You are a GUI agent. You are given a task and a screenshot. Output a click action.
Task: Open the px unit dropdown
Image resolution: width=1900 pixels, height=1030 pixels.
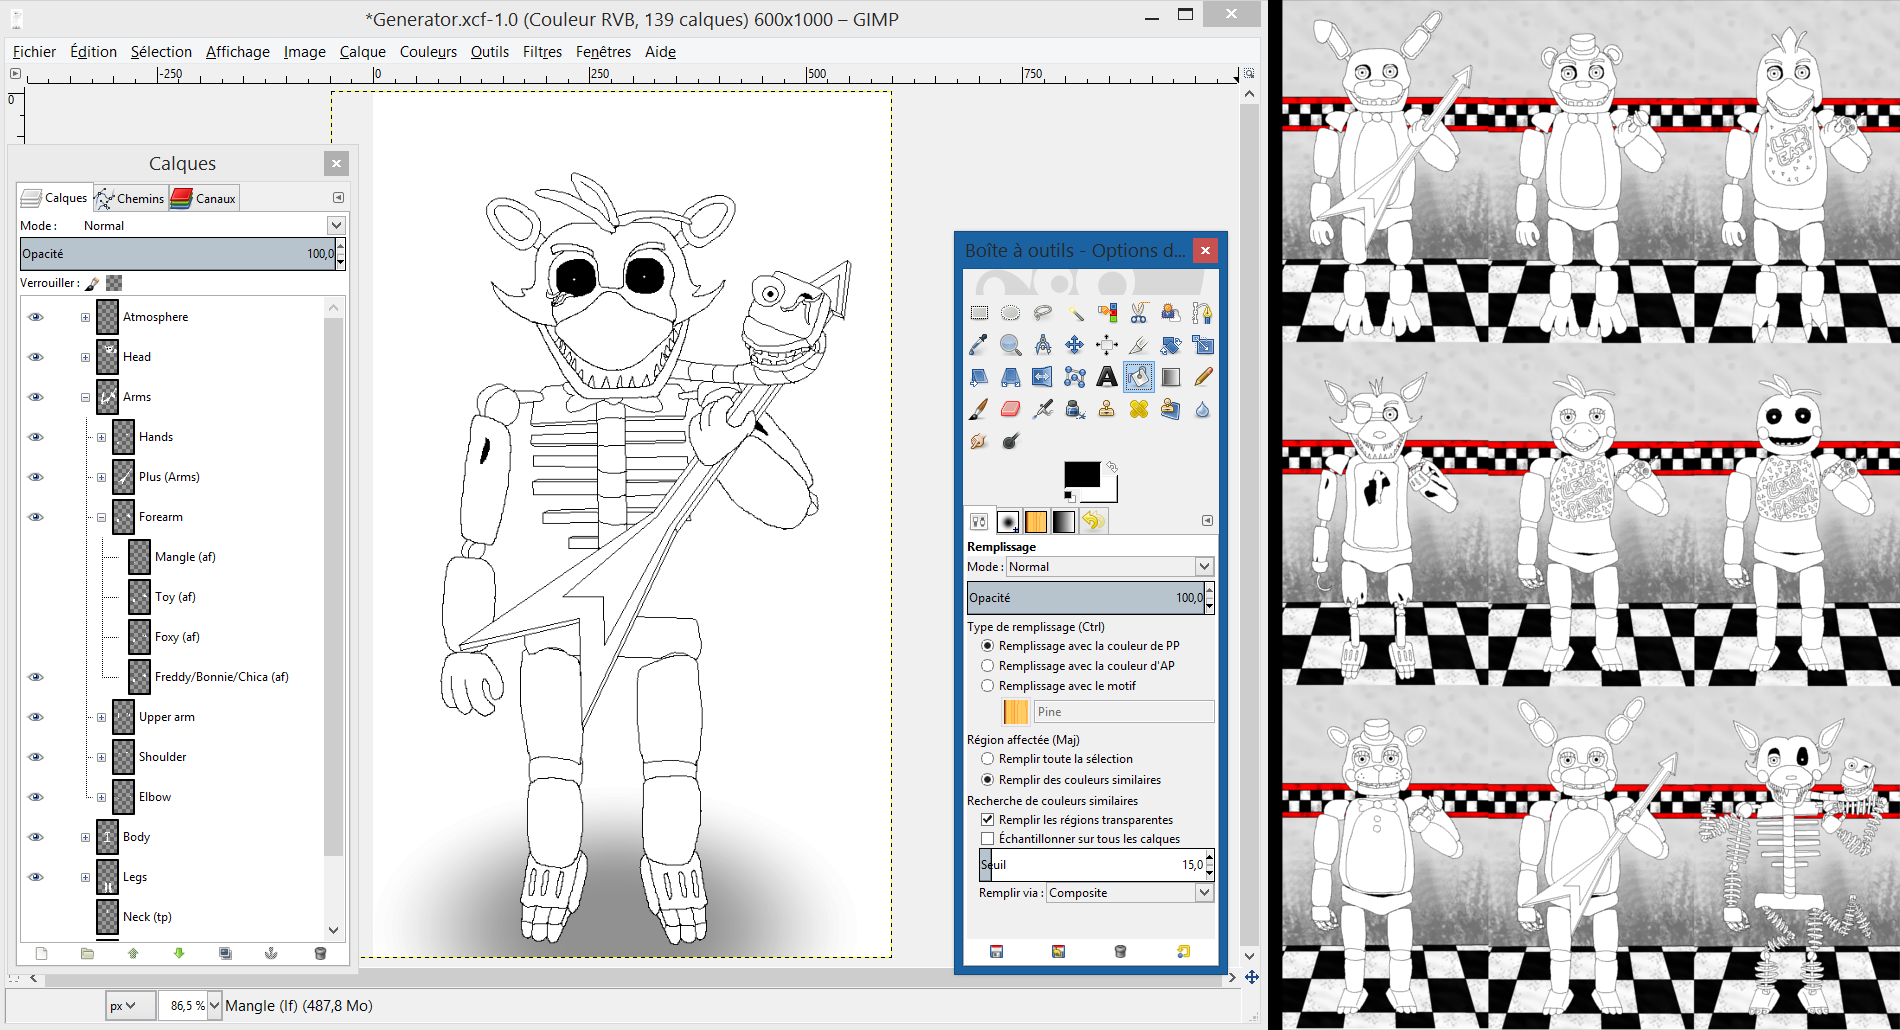(x=130, y=1006)
